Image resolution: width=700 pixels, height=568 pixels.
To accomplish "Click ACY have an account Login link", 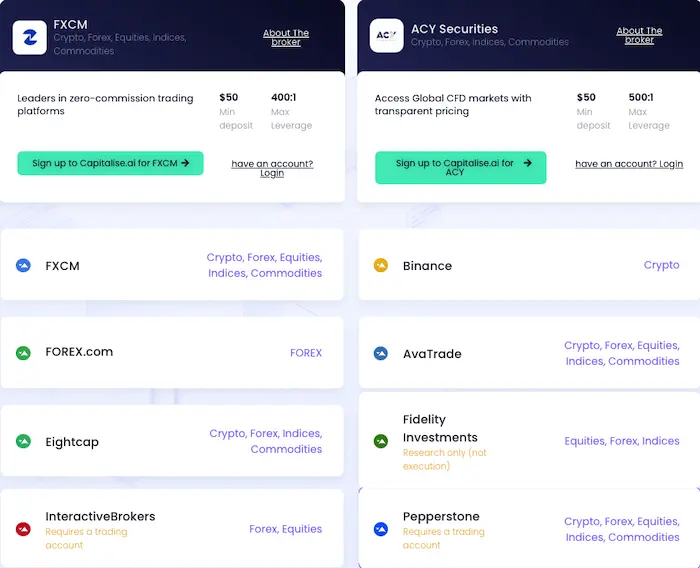I will coord(629,164).
